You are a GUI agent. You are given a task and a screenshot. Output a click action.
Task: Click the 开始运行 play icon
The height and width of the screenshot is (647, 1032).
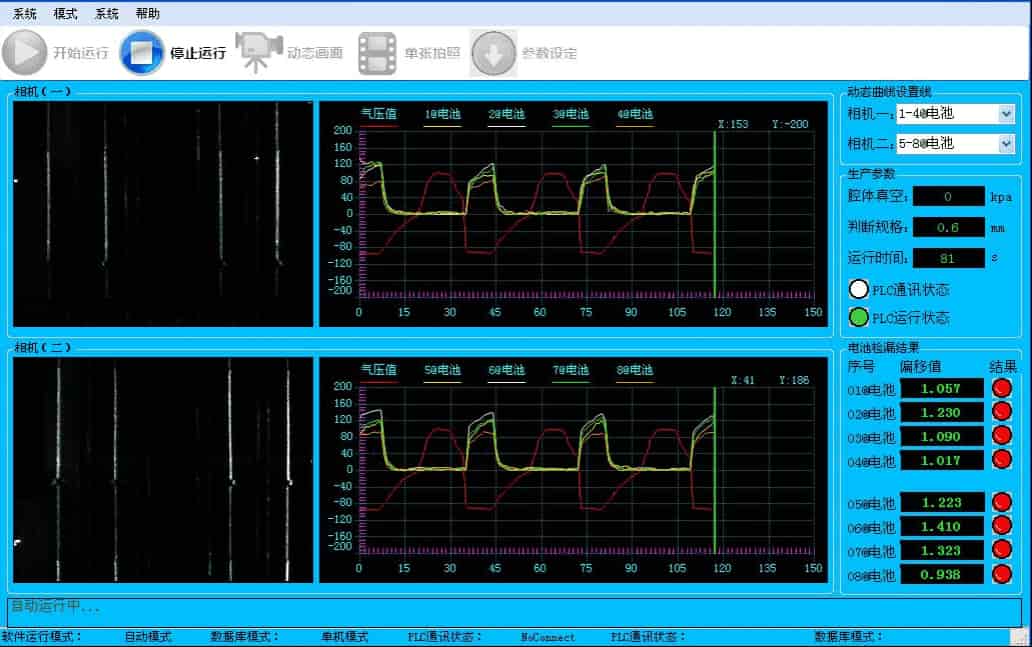coord(25,53)
